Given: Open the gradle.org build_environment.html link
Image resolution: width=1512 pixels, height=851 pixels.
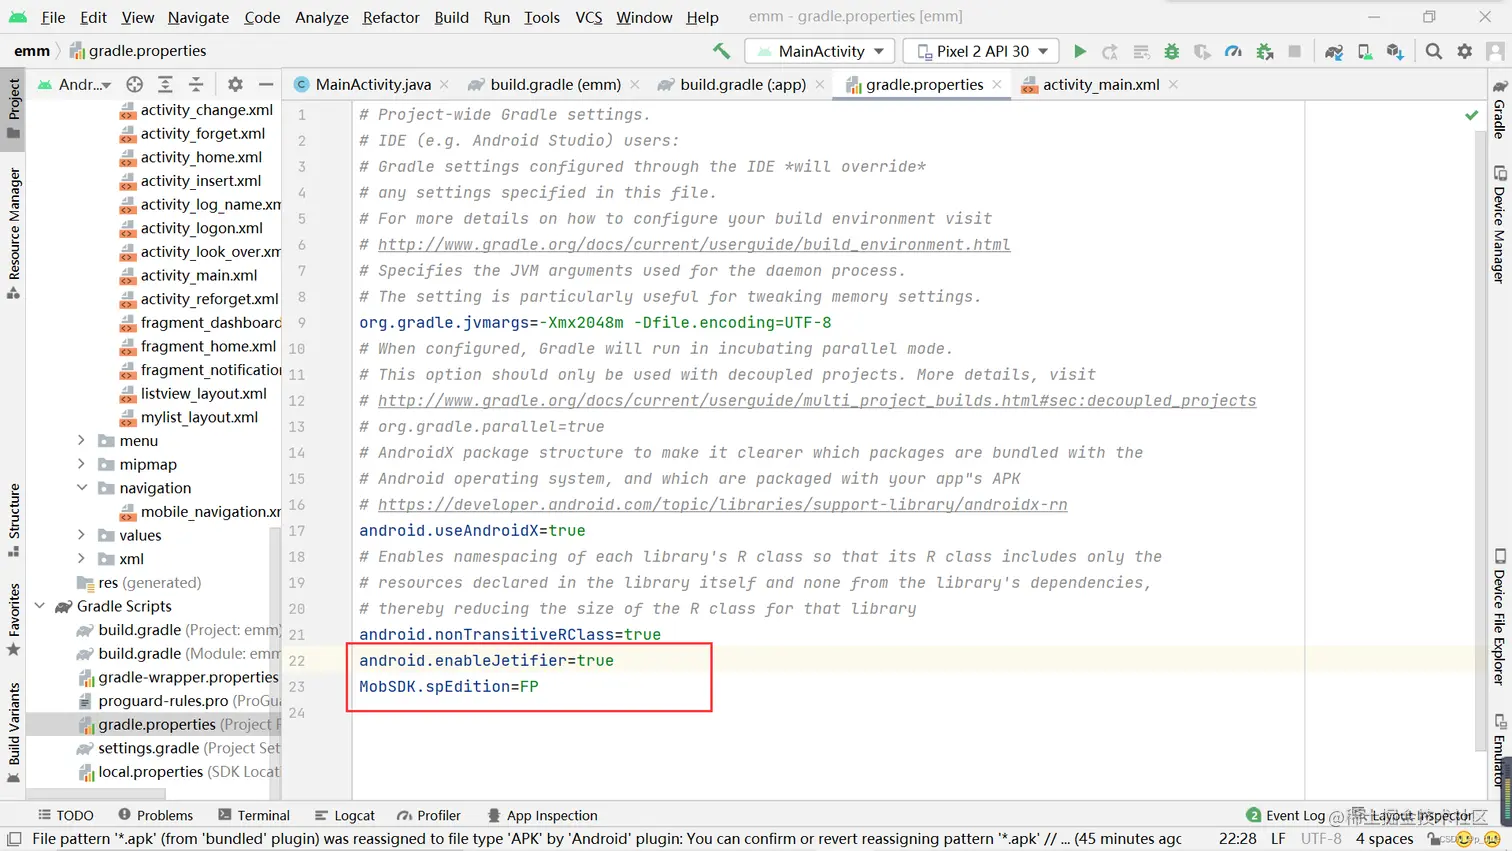Looking at the screenshot, I should pos(694,245).
